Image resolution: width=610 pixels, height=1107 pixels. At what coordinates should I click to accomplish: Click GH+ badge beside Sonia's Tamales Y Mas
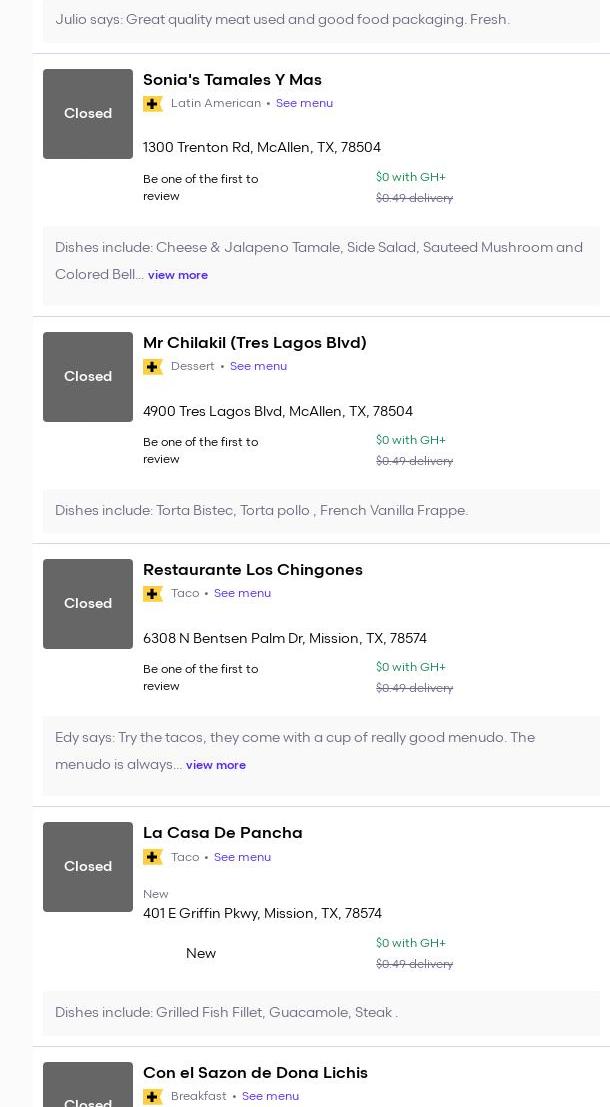(153, 104)
